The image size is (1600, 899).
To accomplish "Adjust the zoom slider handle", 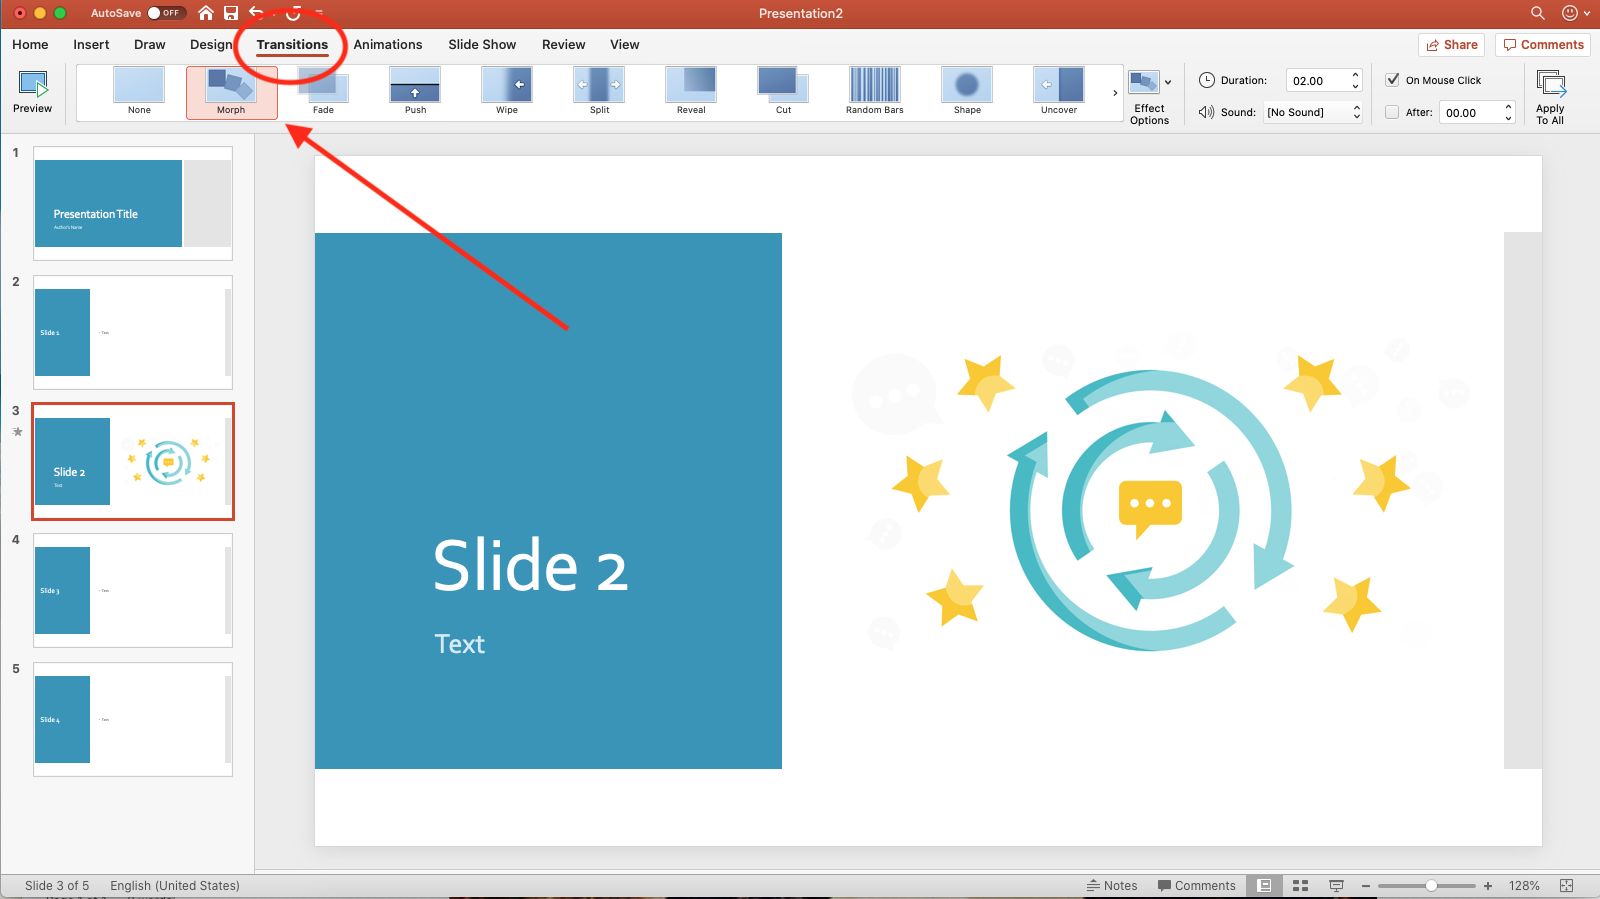I will [x=1431, y=886].
